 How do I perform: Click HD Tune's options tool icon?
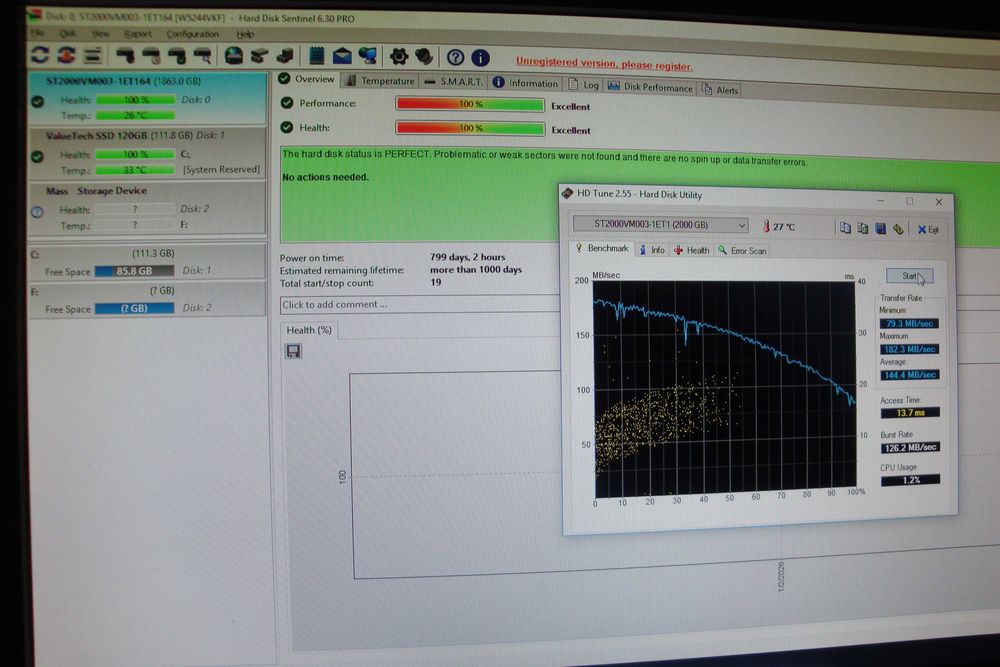coord(898,229)
